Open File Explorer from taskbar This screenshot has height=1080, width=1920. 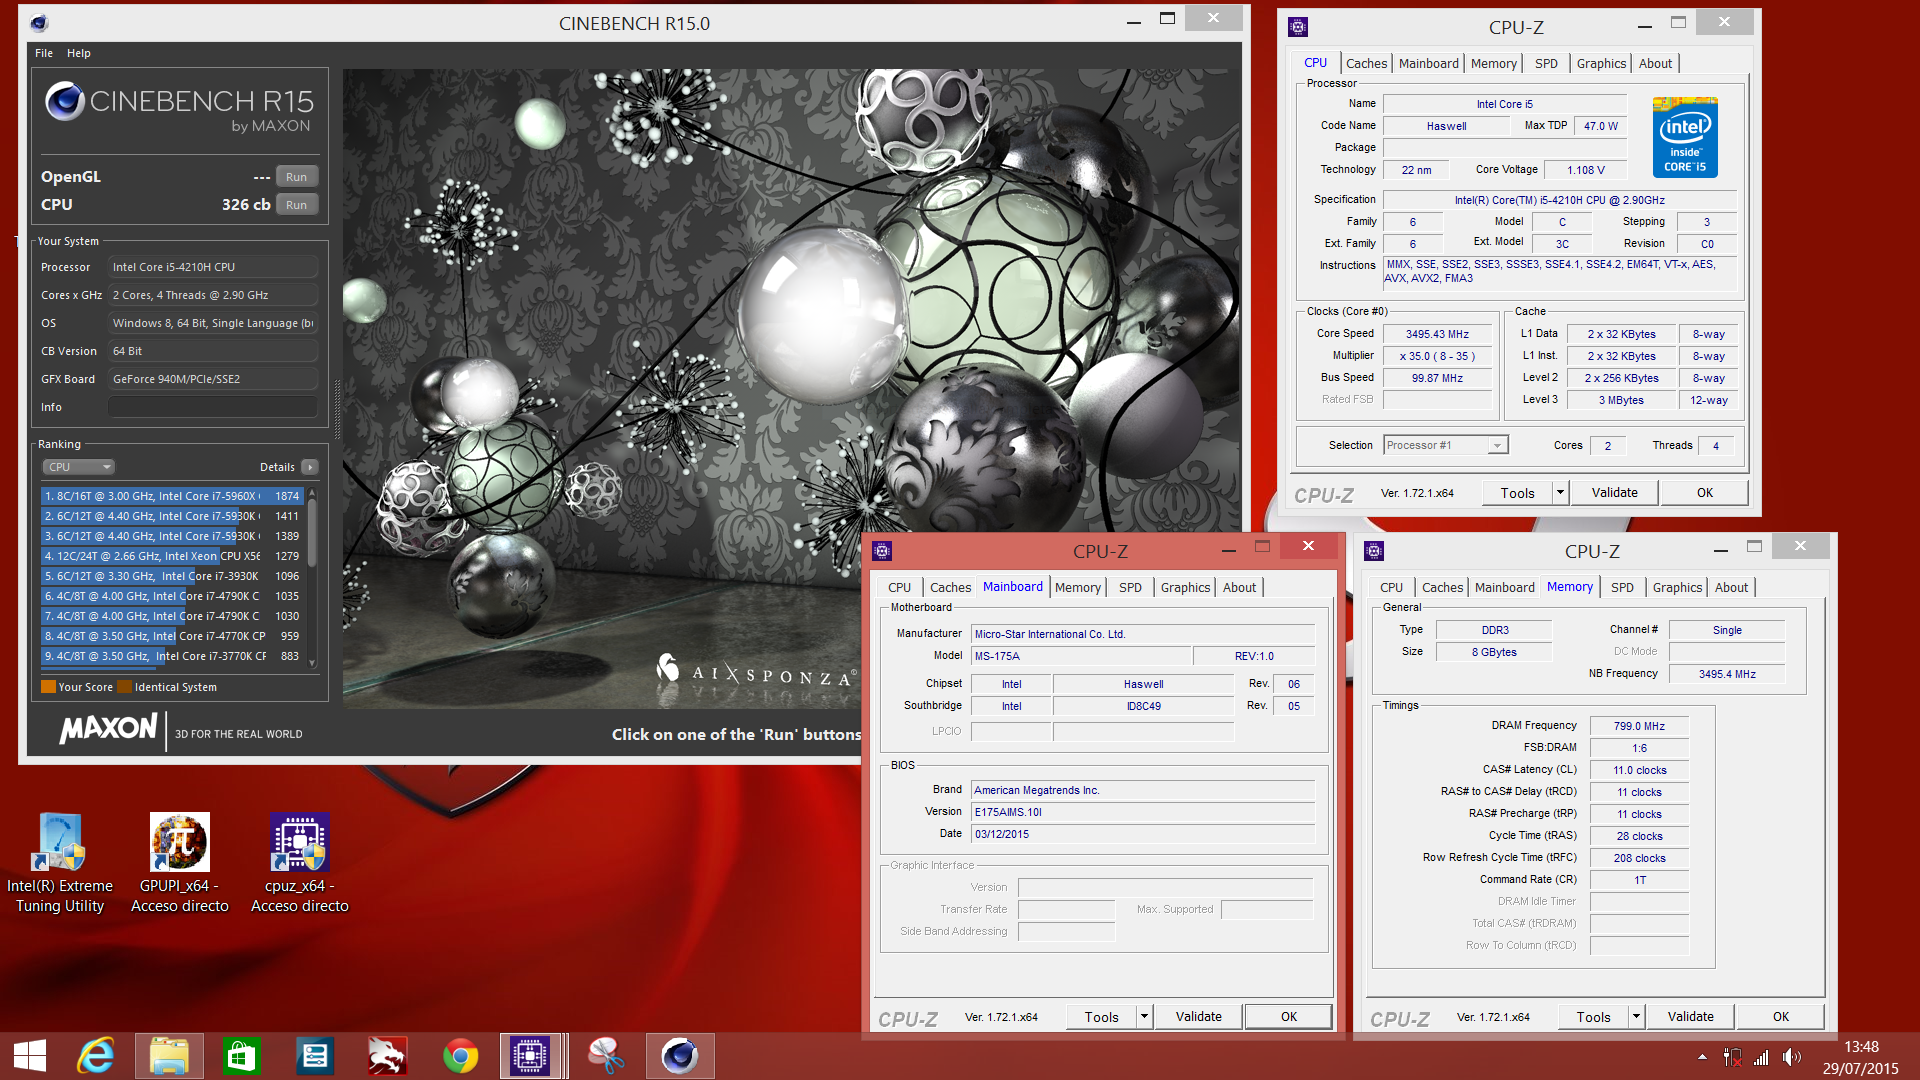coord(169,1056)
